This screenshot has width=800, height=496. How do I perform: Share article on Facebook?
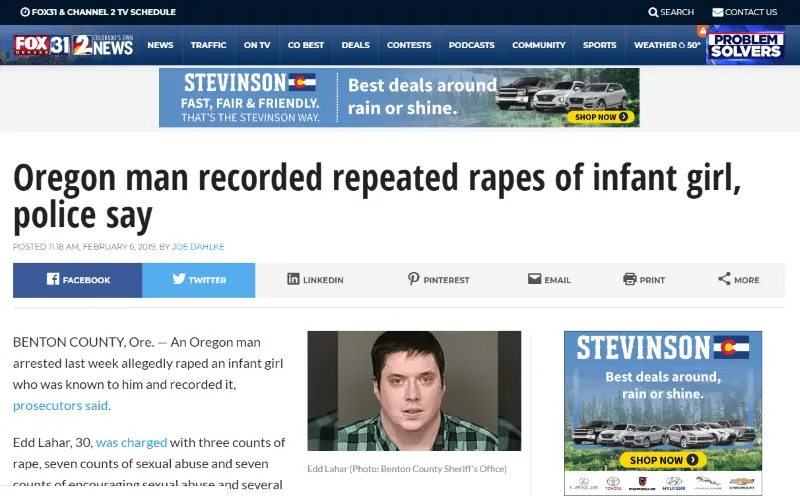78,280
